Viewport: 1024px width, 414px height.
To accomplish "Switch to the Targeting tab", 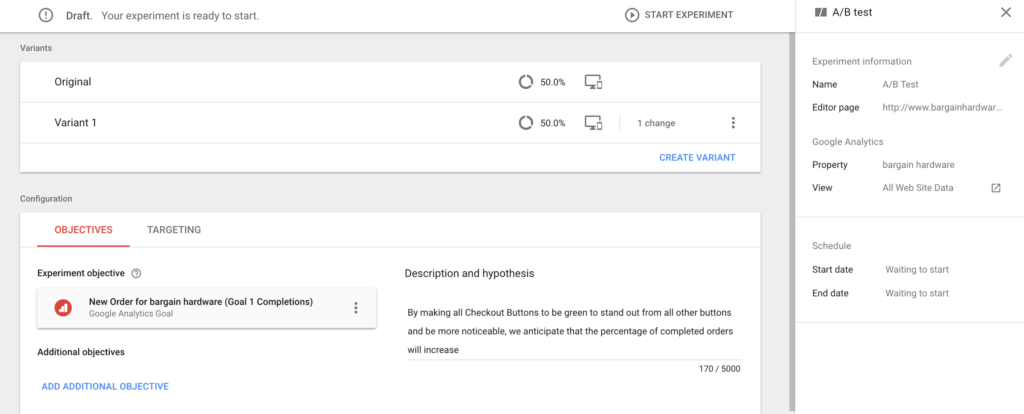I will pos(174,230).
